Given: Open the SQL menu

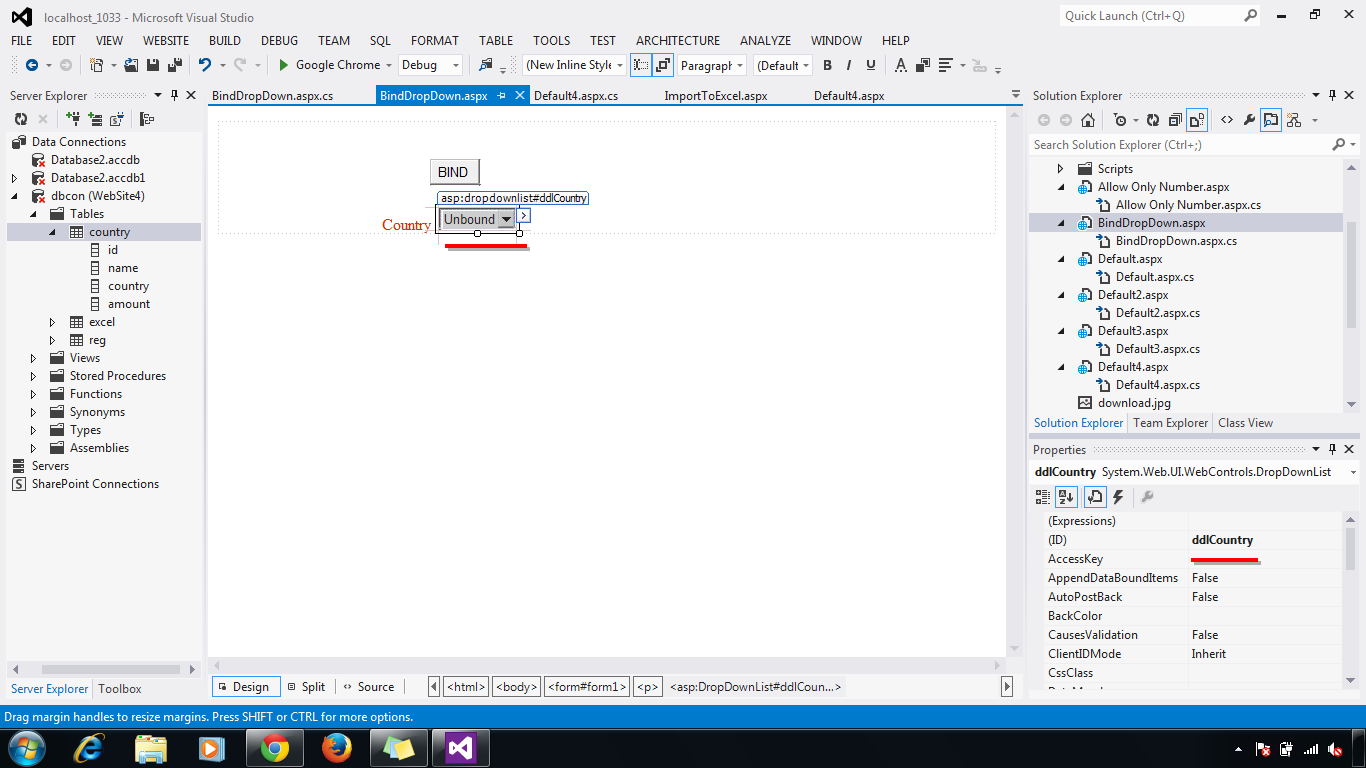Looking at the screenshot, I should point(379,41).
